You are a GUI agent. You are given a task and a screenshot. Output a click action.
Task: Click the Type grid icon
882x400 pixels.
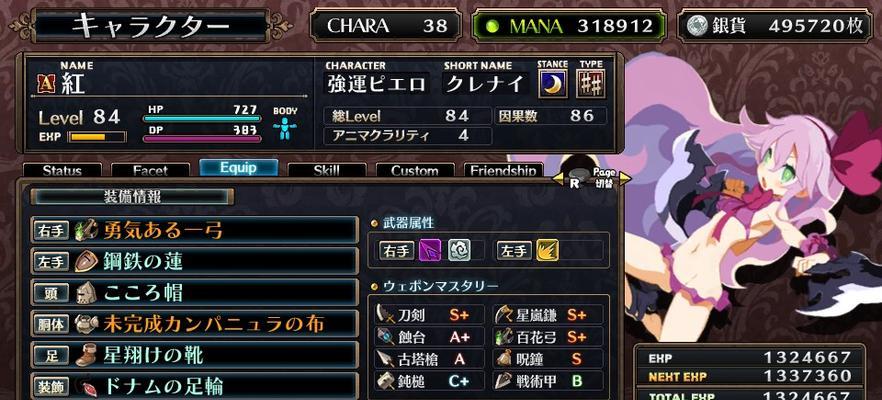pos(591,84)
